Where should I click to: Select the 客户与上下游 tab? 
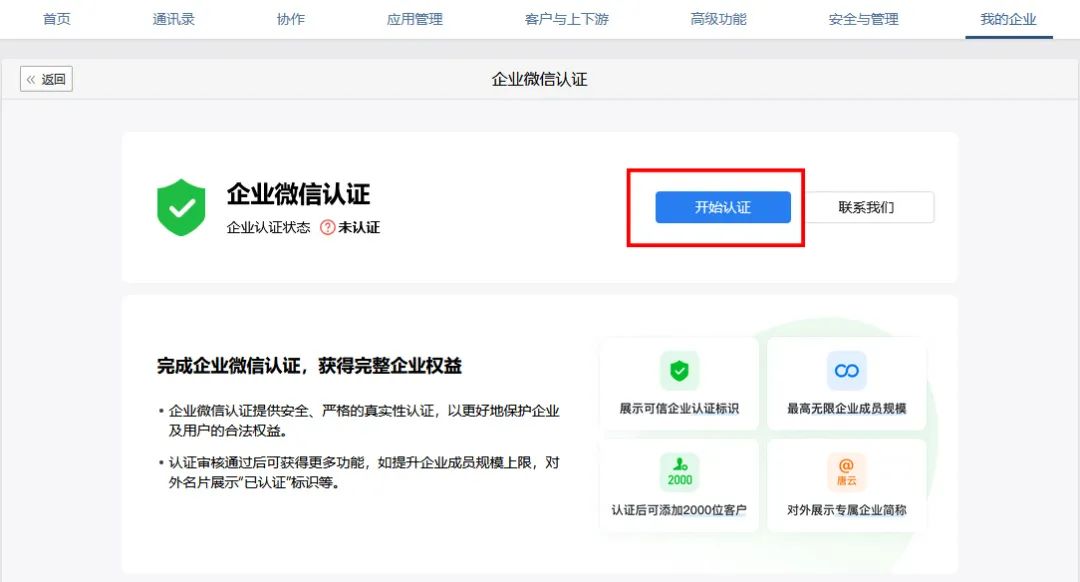tap(567, 19)
